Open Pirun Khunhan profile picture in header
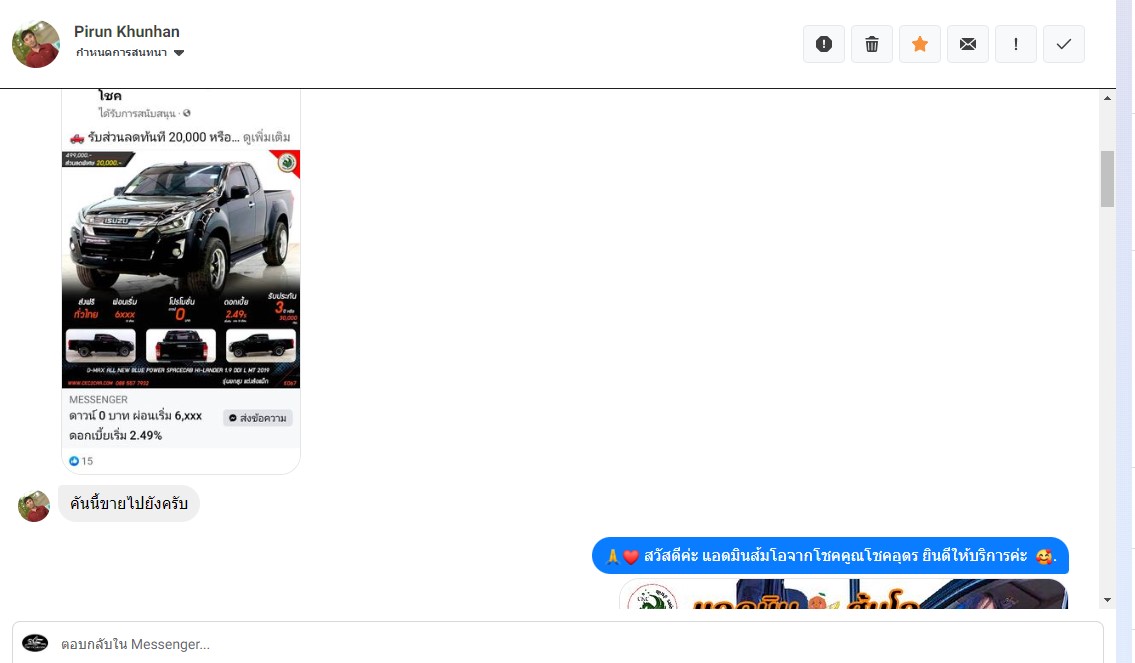1135x663 pixels. 36,44
